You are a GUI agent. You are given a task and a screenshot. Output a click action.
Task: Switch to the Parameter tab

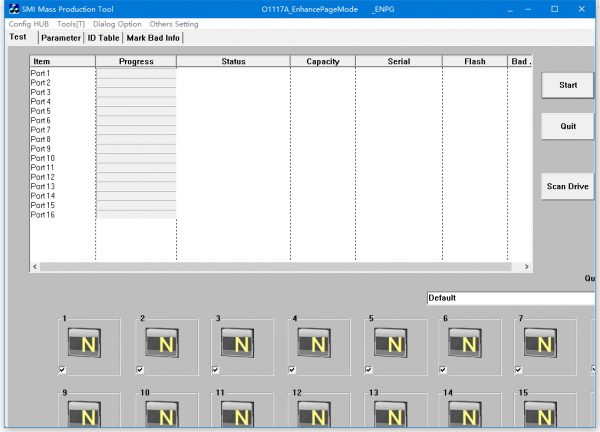[x=61, y=37]
